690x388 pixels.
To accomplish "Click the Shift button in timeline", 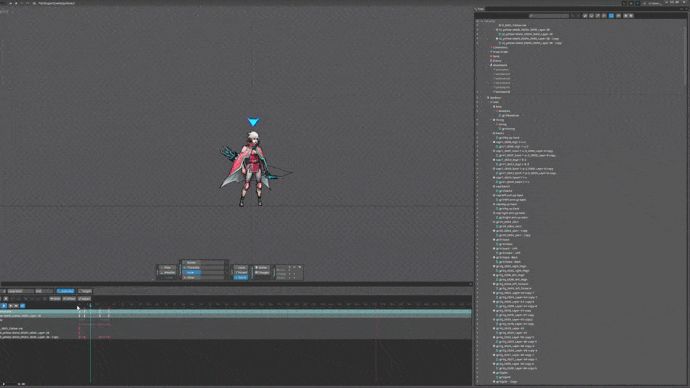I will (x=55, y=299).
